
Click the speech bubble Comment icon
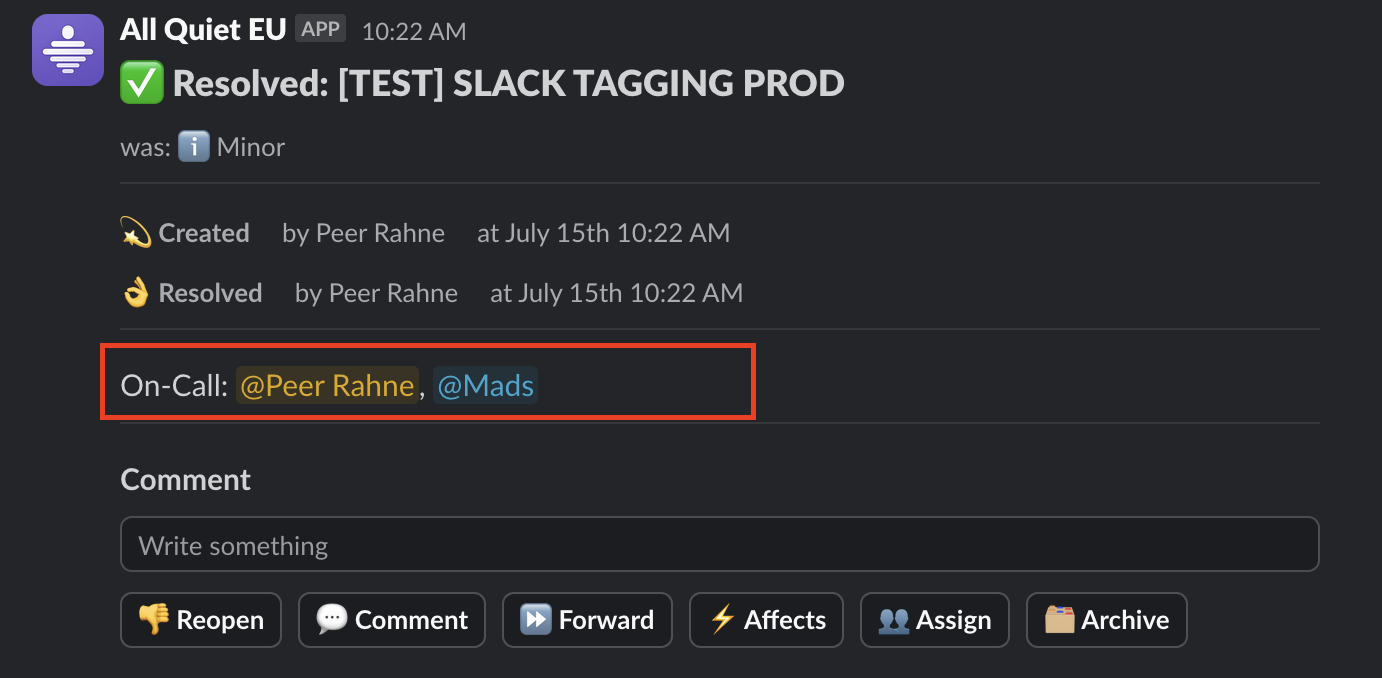pyautogui.click(x=332, y=620)
